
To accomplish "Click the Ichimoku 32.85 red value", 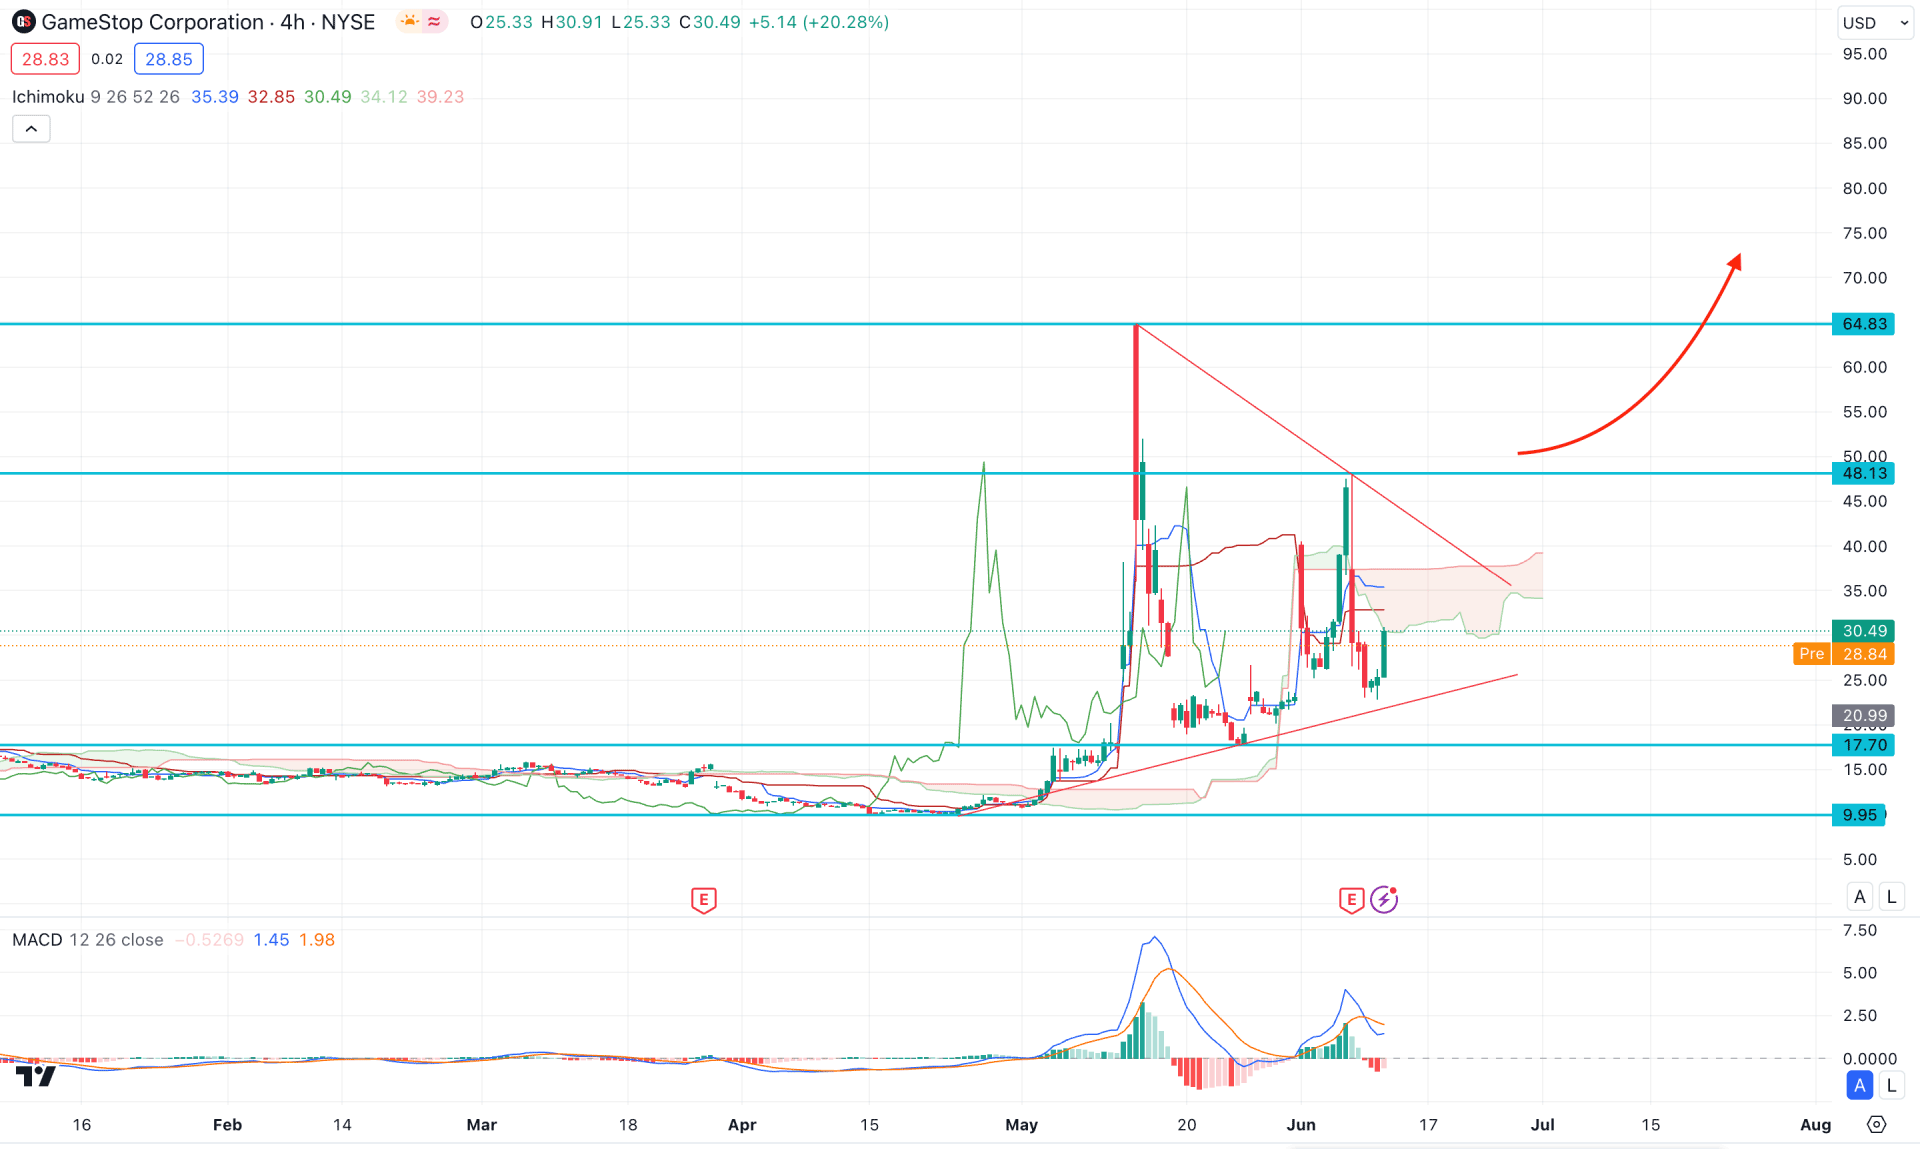I will tap(271, 97).
